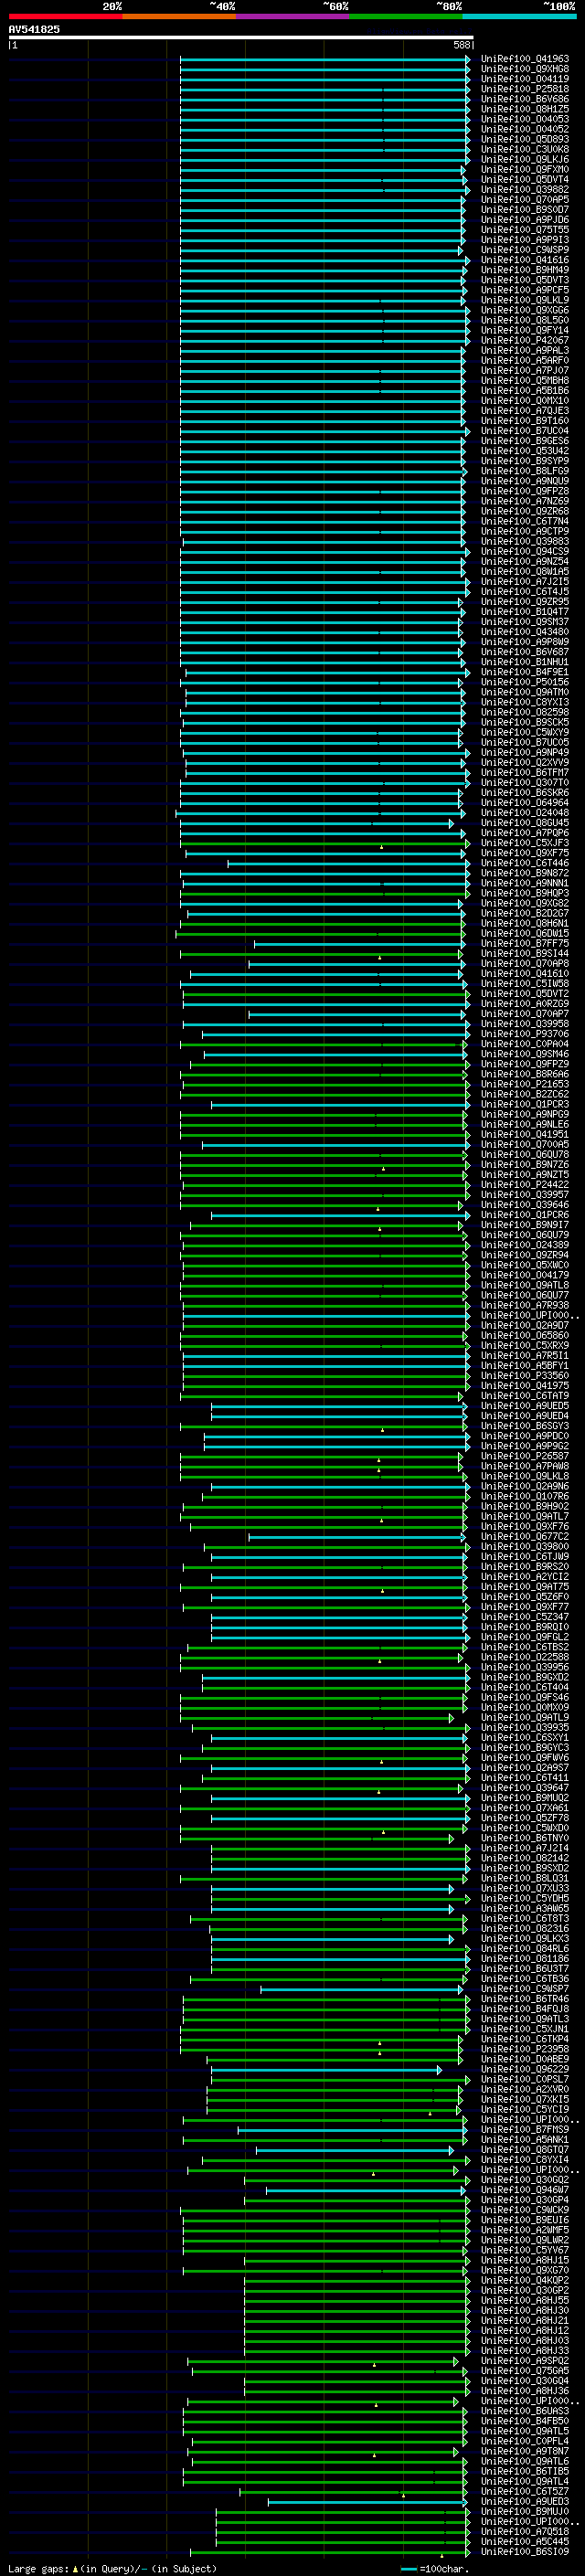Select the UniRef100_Q39882 label

(x=524, y=189)
